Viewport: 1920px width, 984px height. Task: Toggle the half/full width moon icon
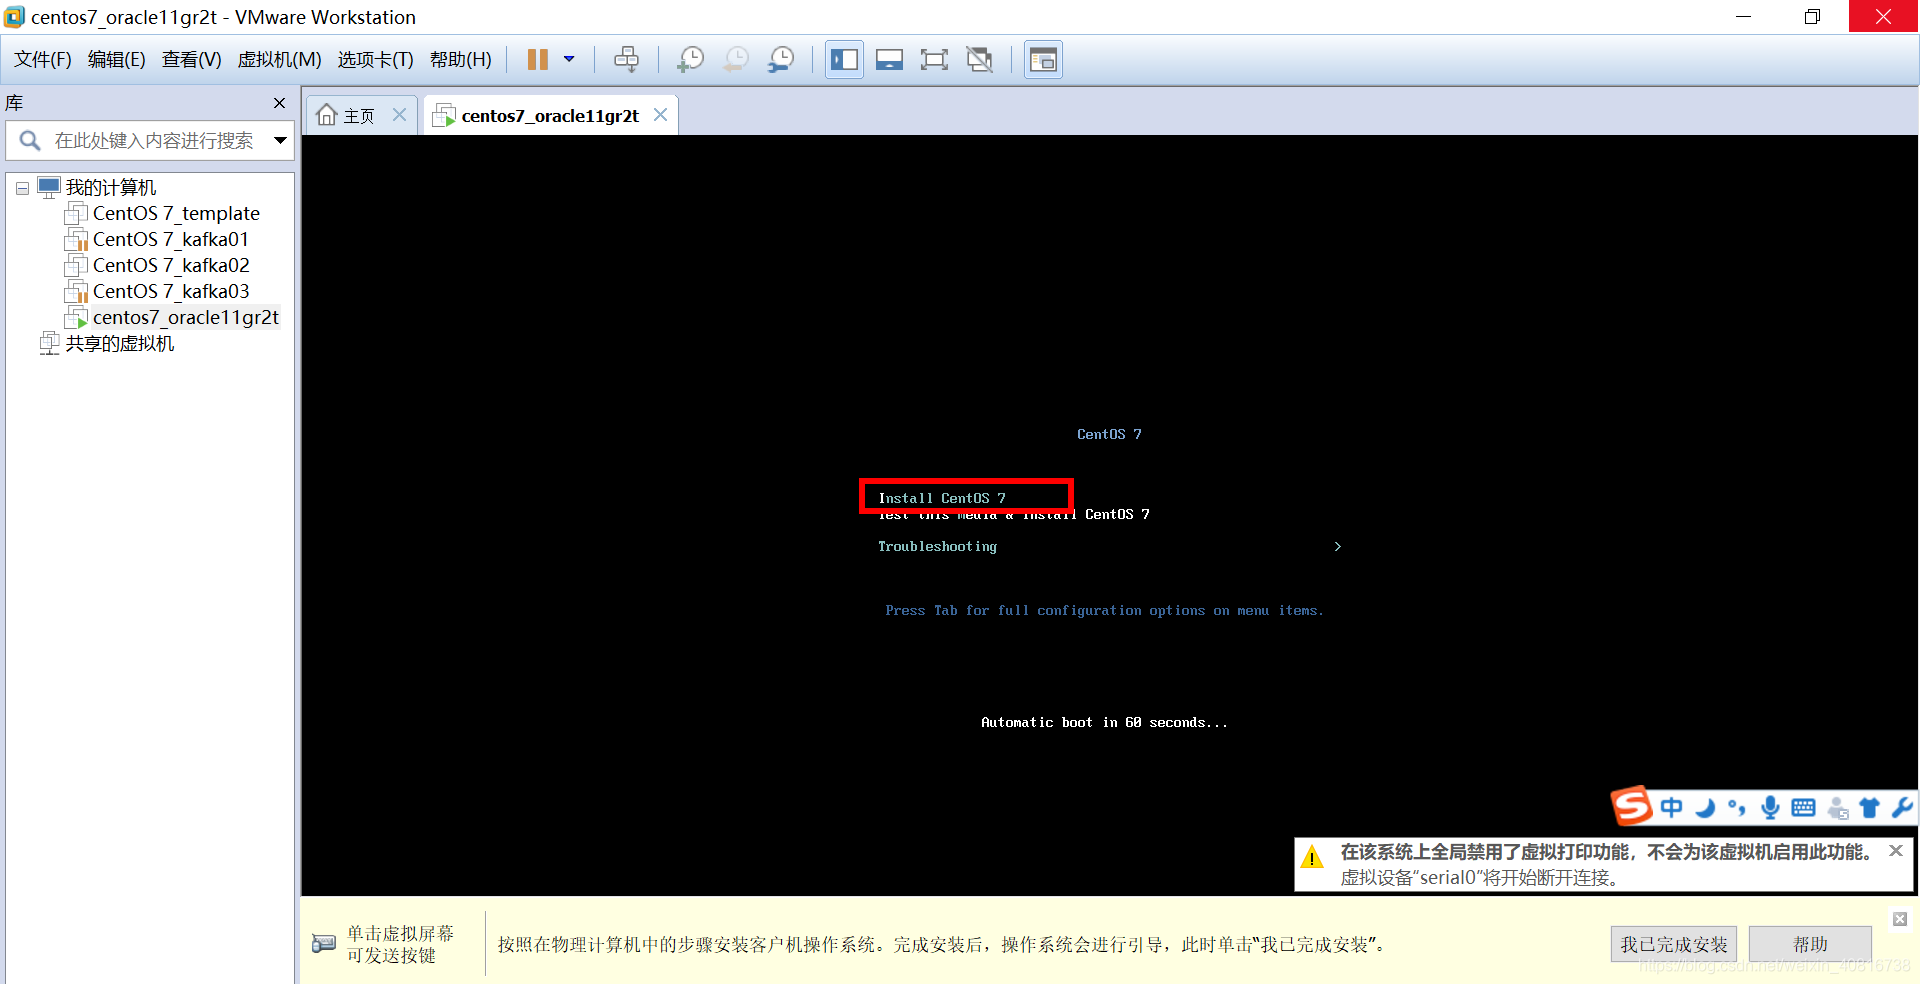1704,807
